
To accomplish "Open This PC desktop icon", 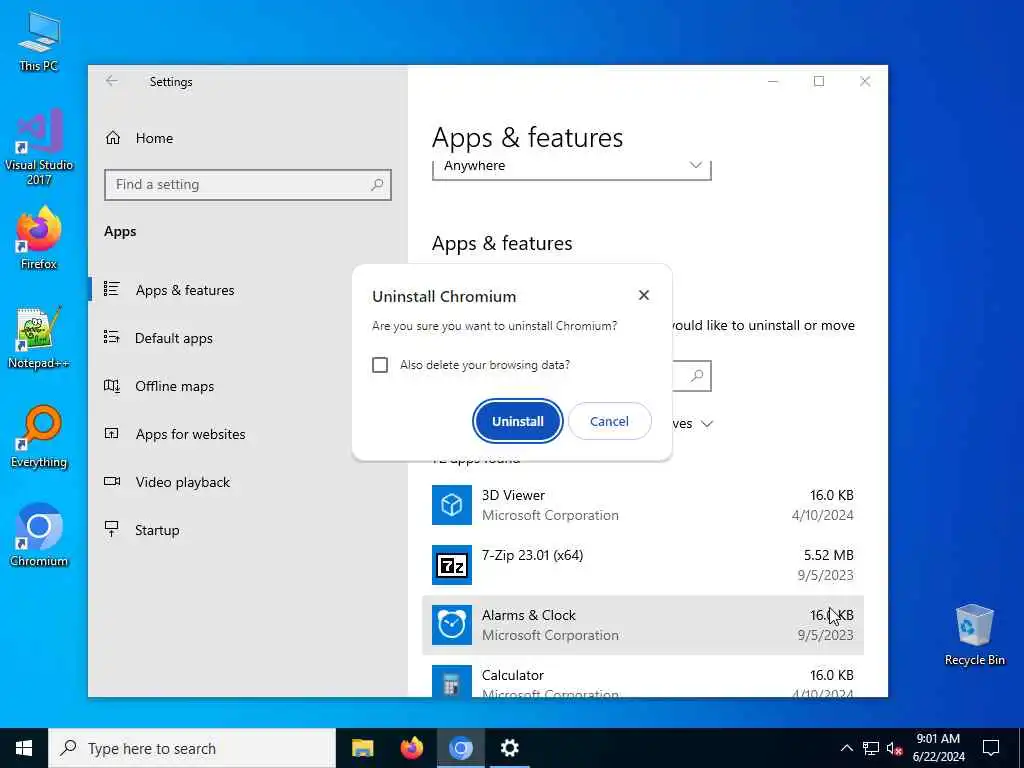I will tap(39, 42).
